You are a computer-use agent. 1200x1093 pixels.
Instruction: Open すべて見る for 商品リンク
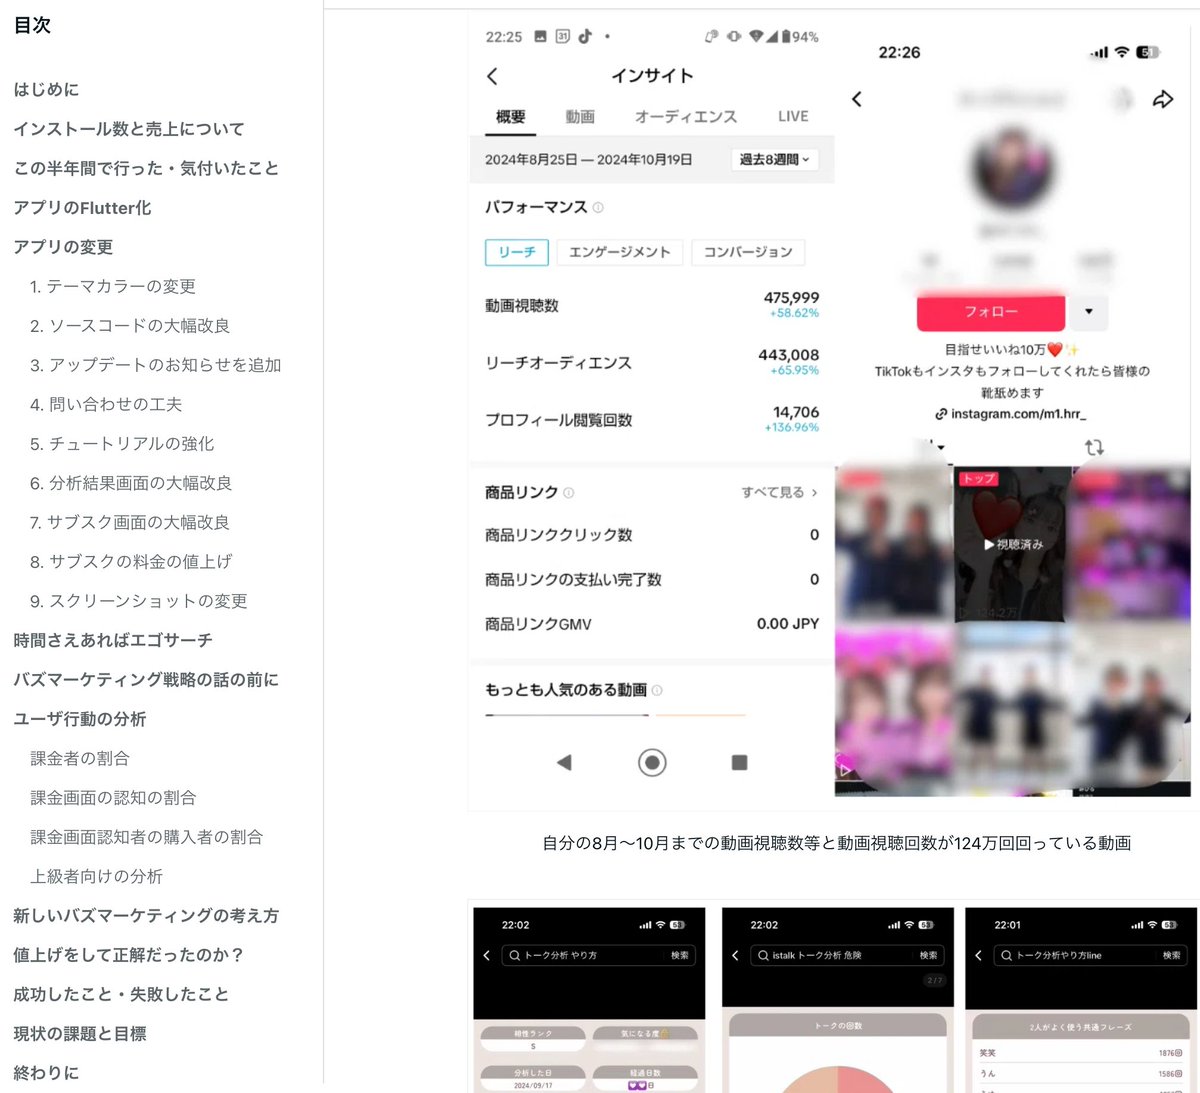tap(779, 492)
